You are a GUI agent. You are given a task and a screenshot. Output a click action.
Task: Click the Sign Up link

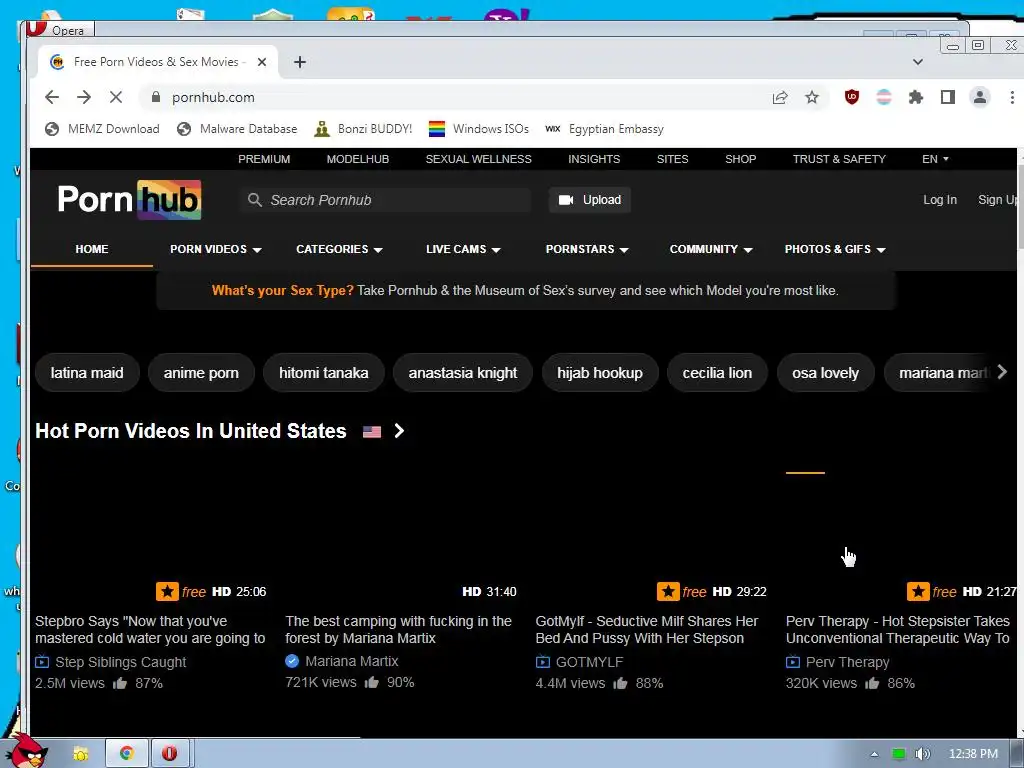coord(997,200)
